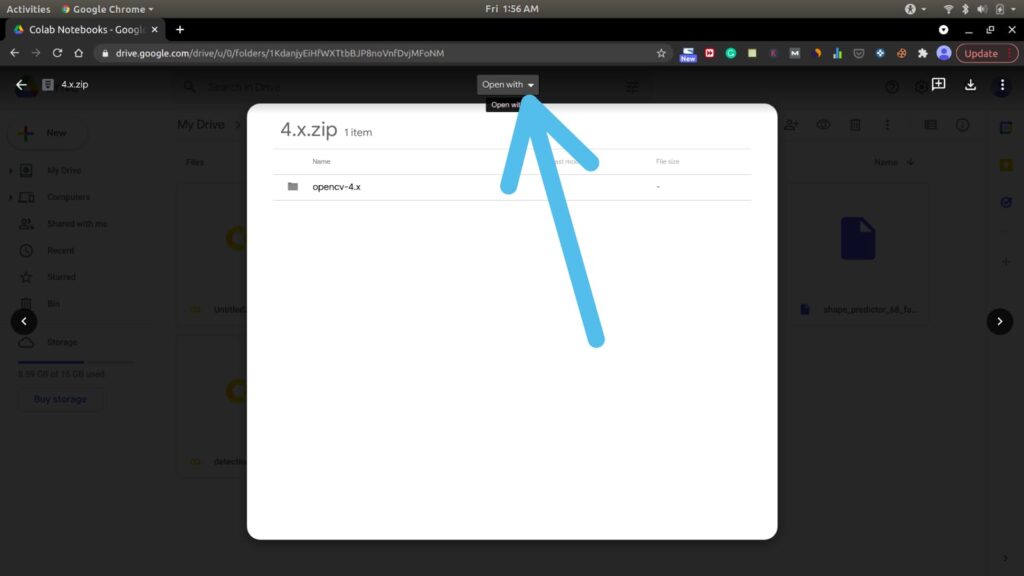
Task: Click the download icon in preview toolbar
Action: point(970,85)
